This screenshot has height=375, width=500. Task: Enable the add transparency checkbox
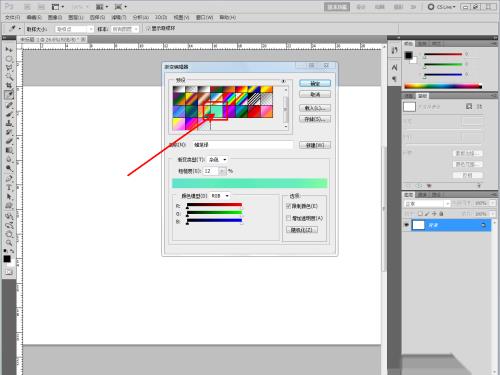coord(289,218)
